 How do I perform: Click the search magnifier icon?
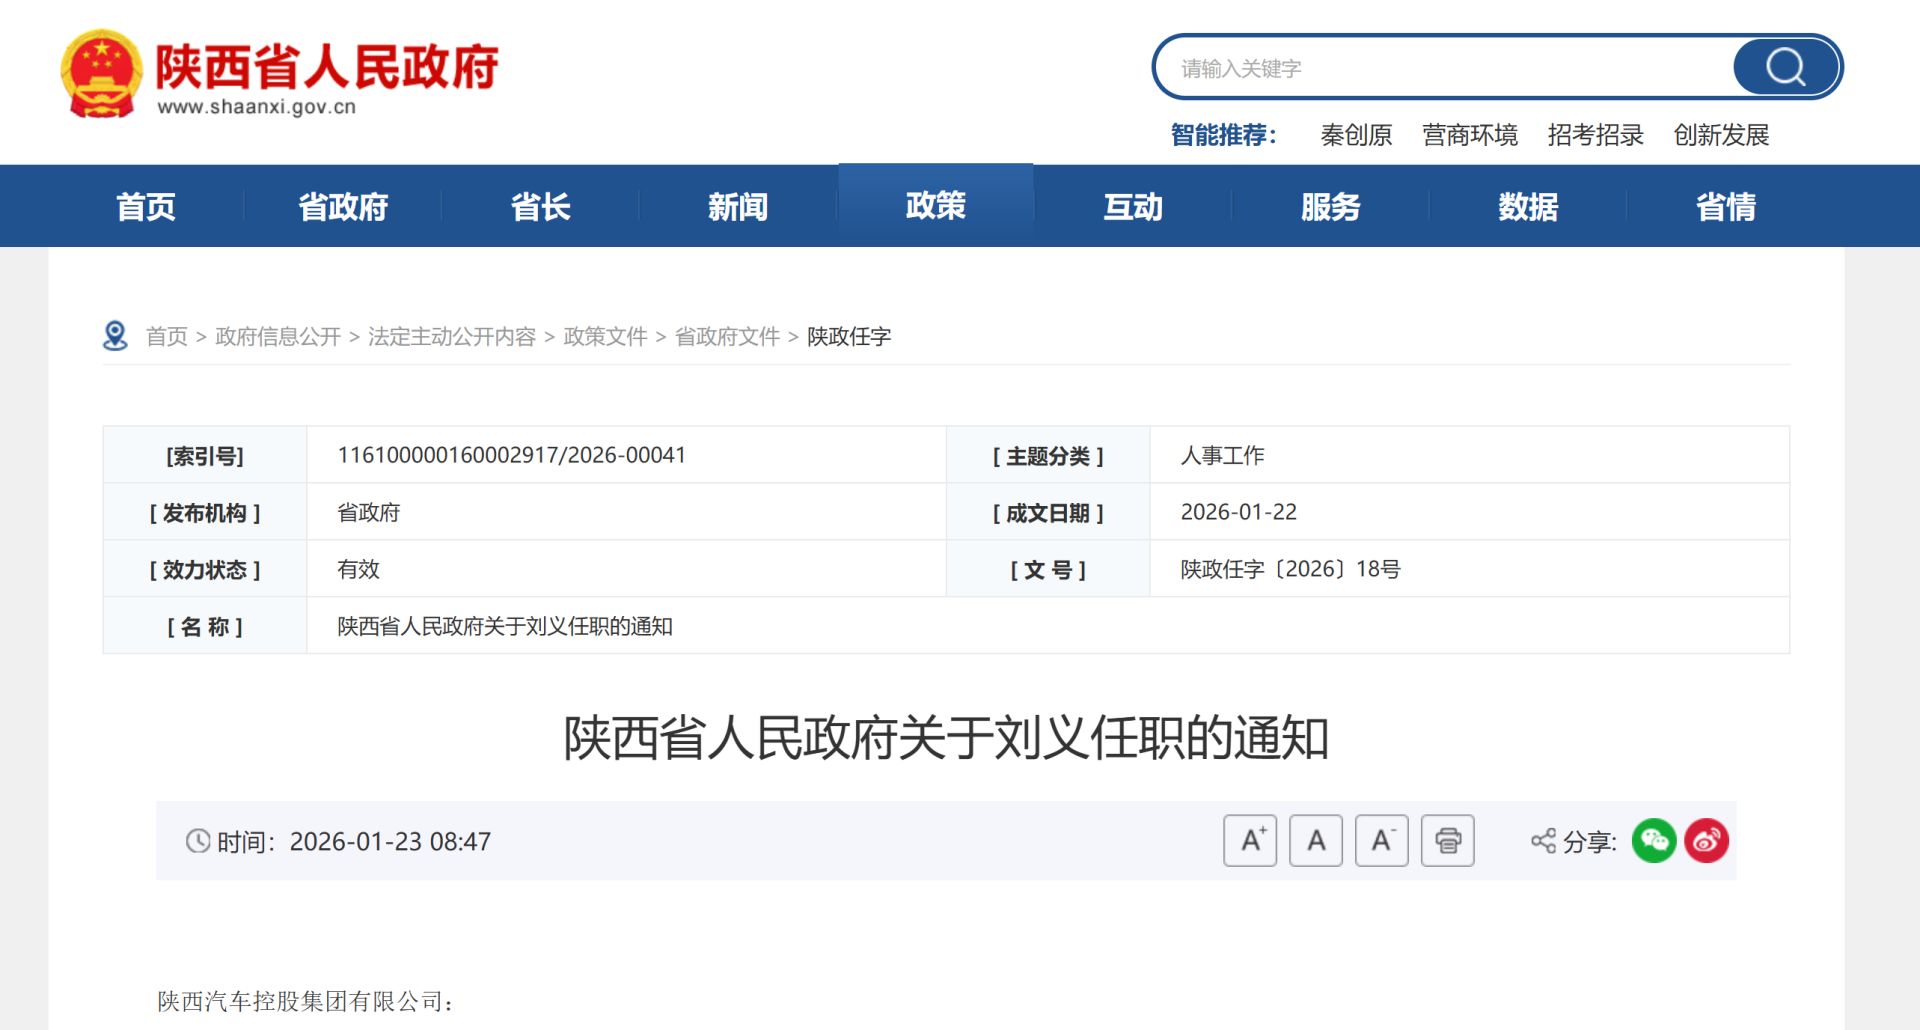1784,67
